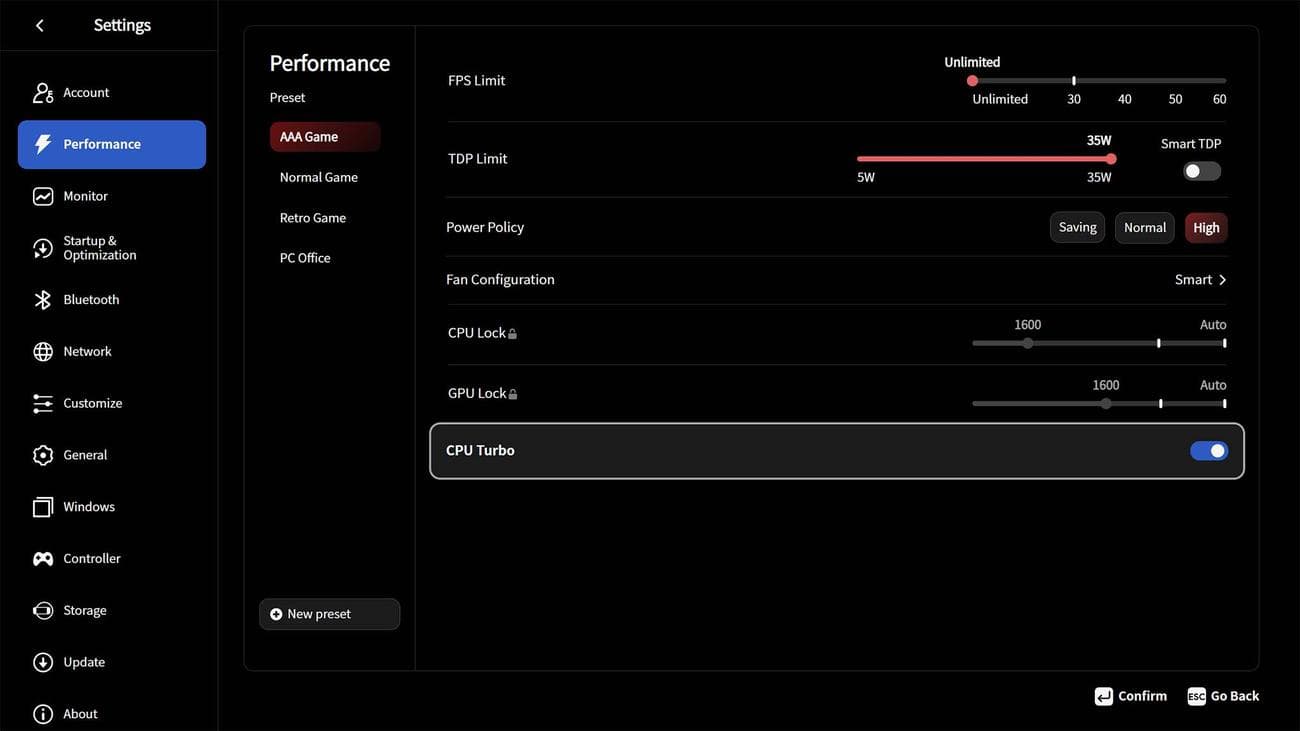Click the back arrow beside Settings
Viewport: 1300px width, 731px height.
[40, 26]
